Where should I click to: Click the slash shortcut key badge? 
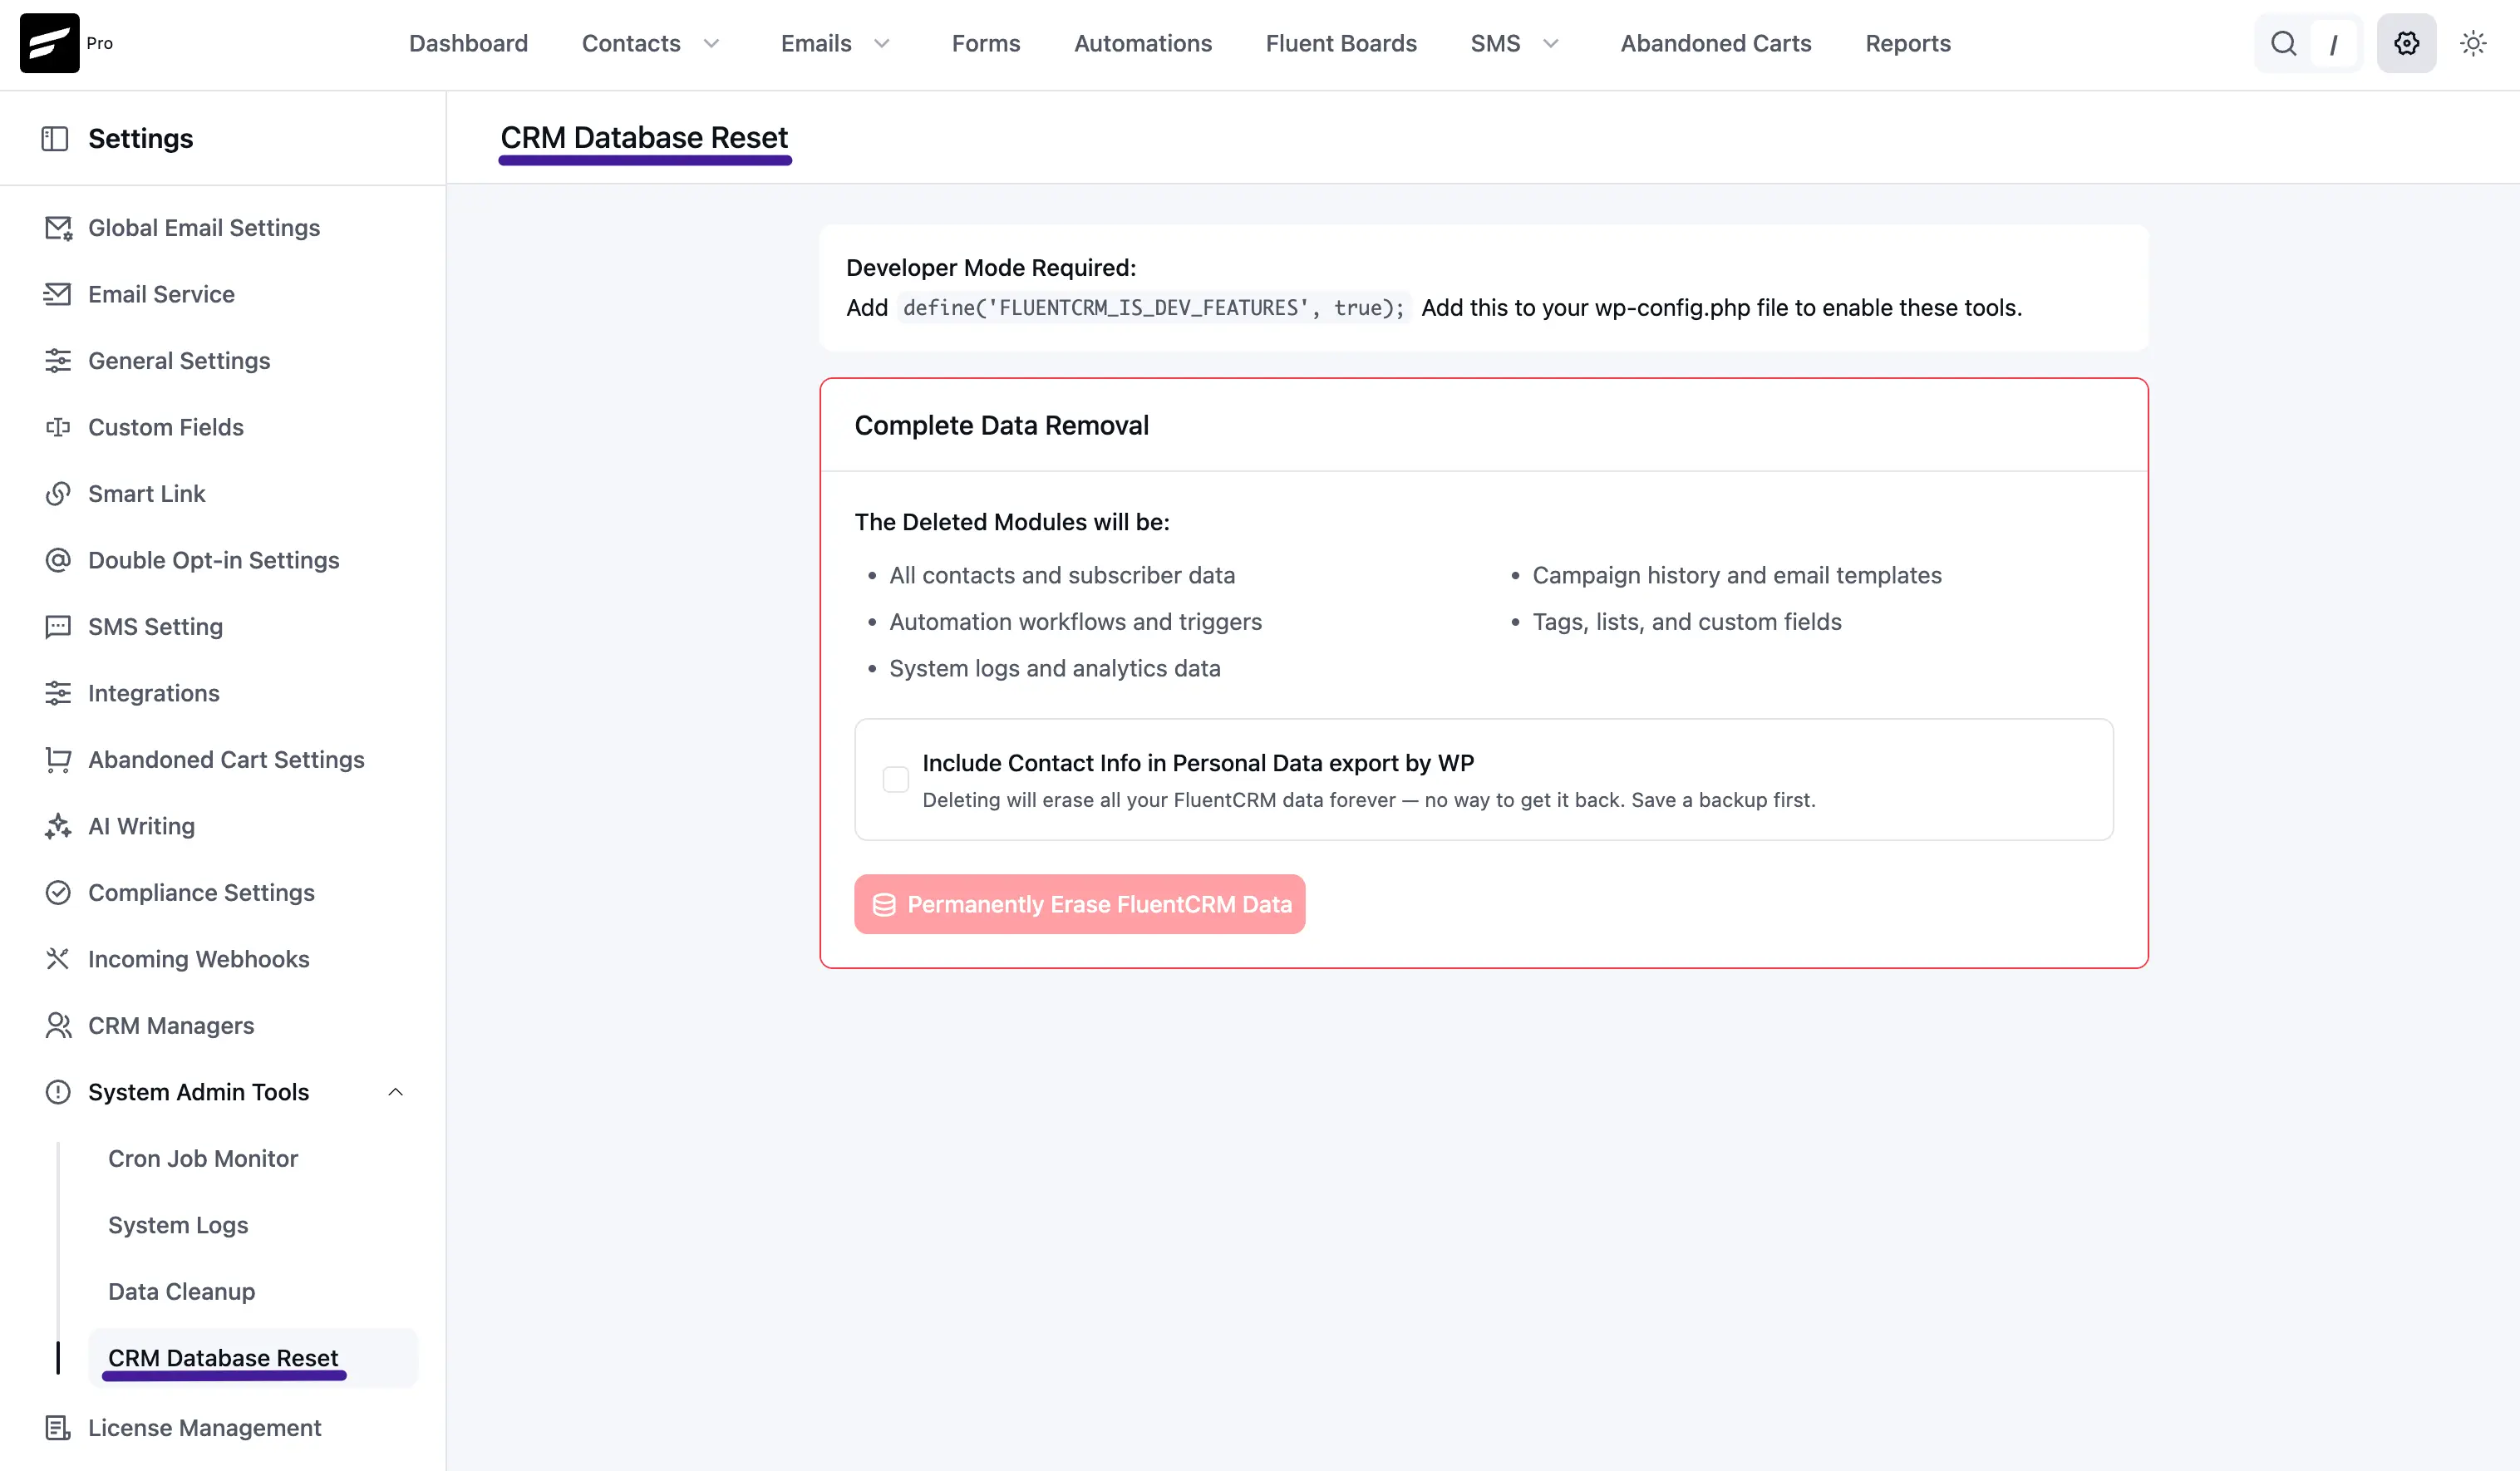pyautogui.click(x=2333, y=44)
